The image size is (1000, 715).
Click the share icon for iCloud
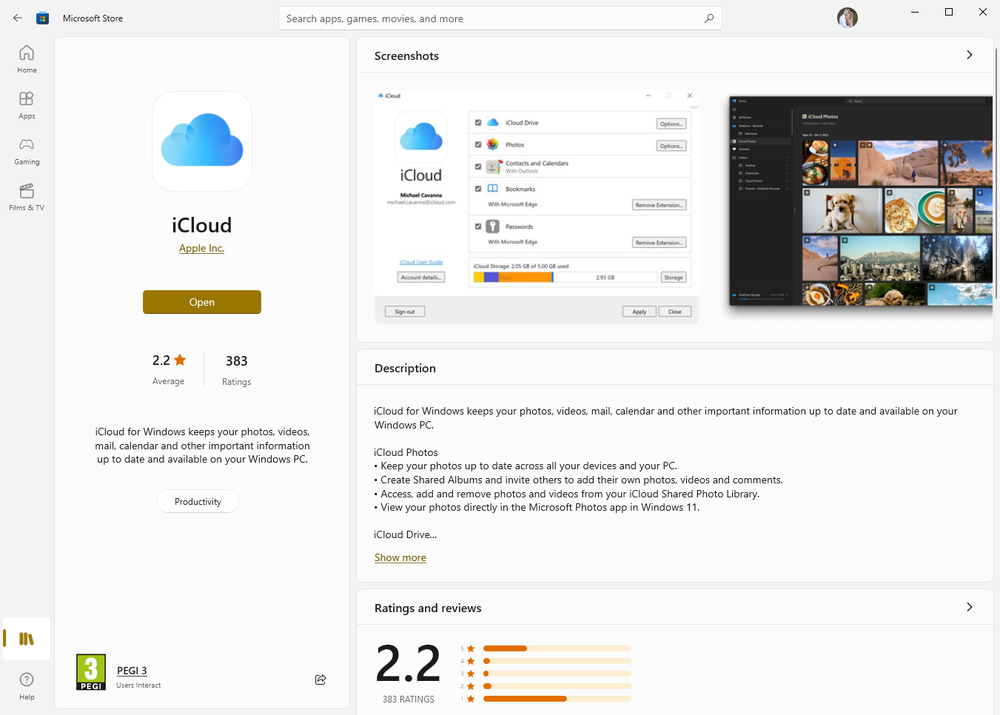320,679
